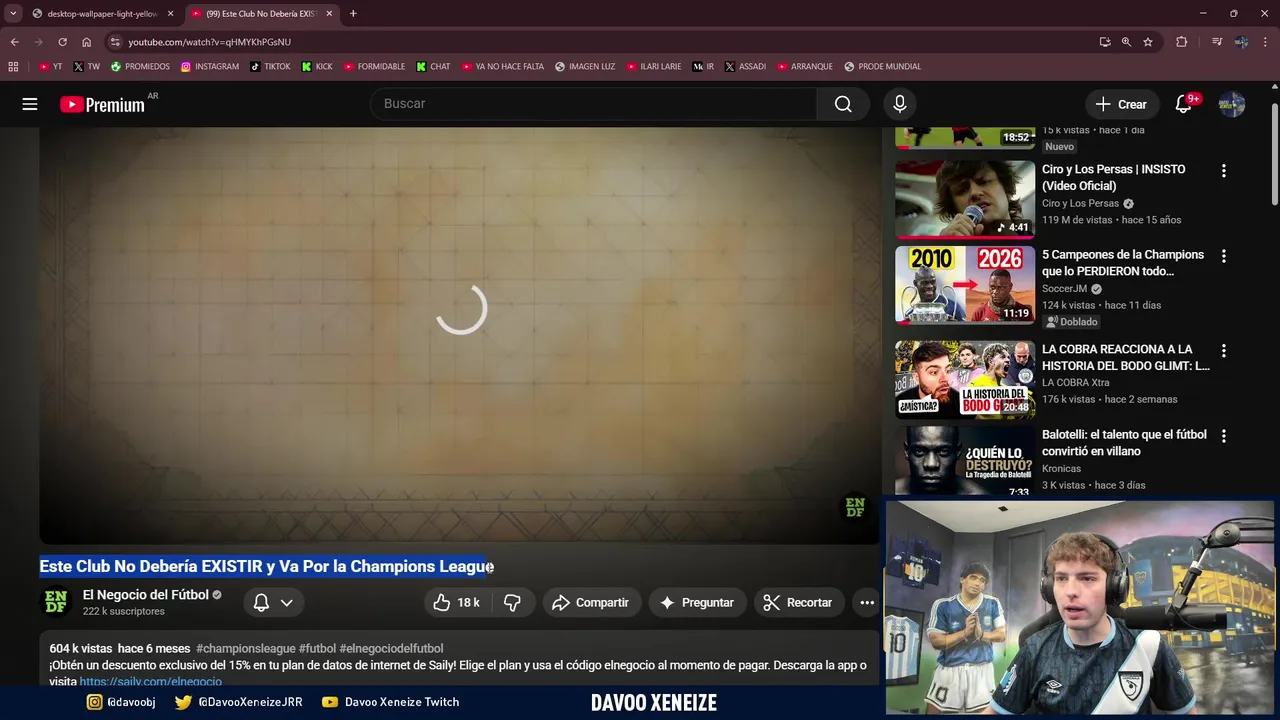Image resolution: width=1280 pixels, height=720 pixels.
Task: Open options menu for 5 Campeones video
Action: (x=1223, y=256)
